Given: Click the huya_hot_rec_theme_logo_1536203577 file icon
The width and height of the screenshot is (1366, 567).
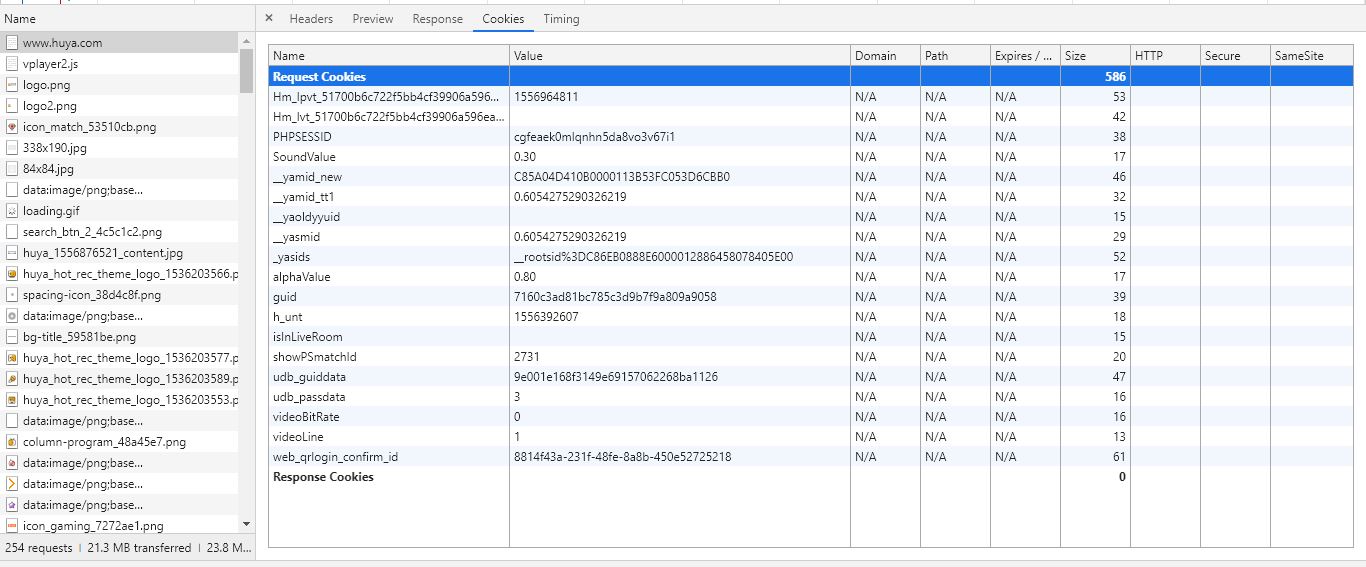Looking at the screenshot, I should click(12, 358).
